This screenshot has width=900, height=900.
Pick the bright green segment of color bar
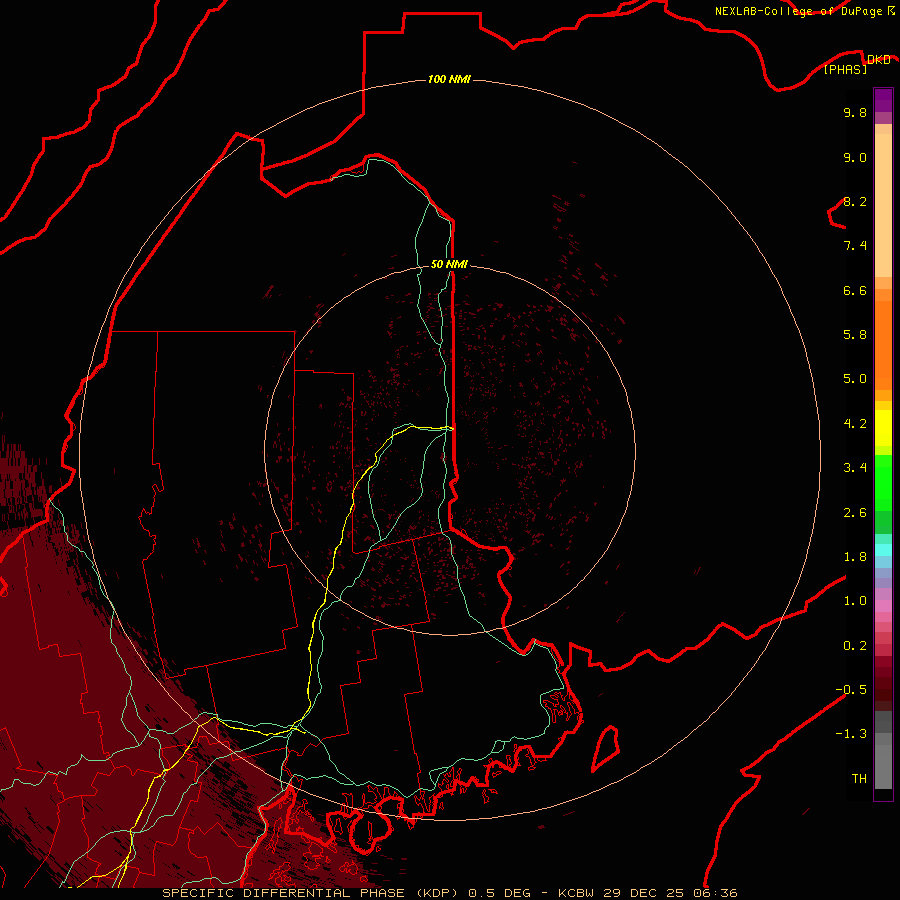tap(883, 483)
